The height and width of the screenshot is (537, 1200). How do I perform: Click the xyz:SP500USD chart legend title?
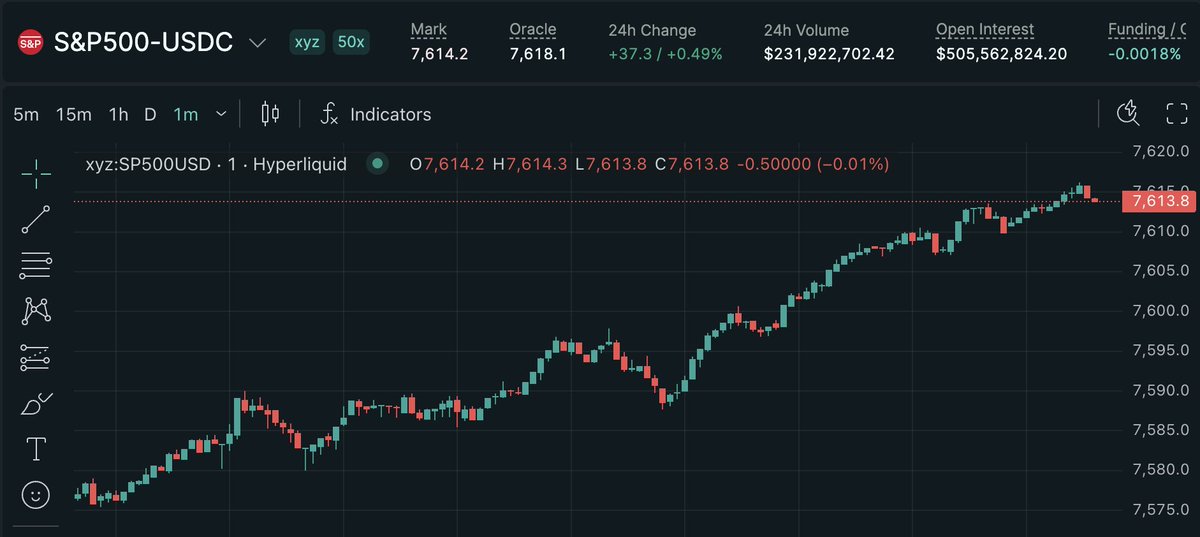pos(216,163)
